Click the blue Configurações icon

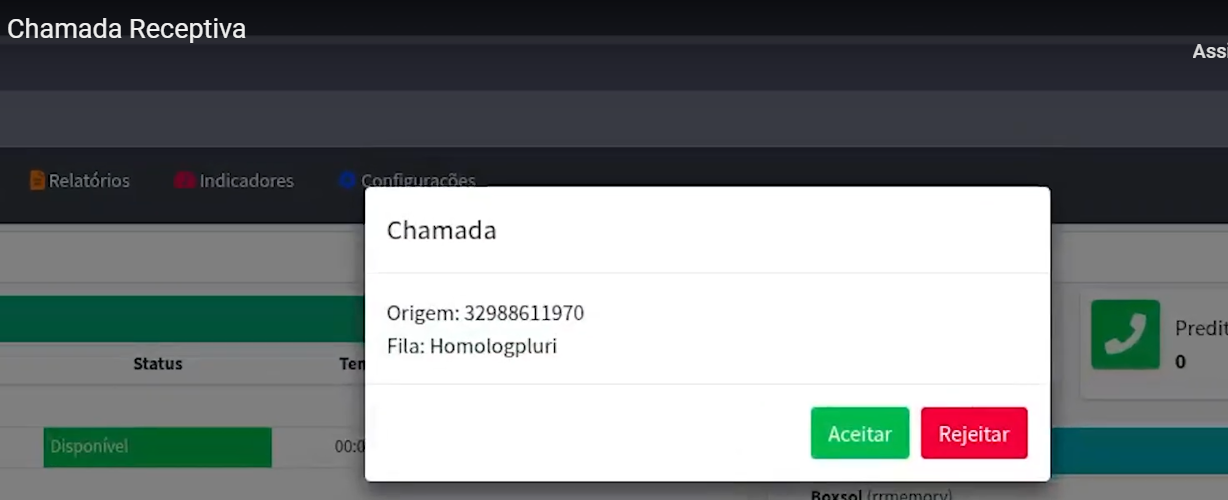[x=347, y=181]
